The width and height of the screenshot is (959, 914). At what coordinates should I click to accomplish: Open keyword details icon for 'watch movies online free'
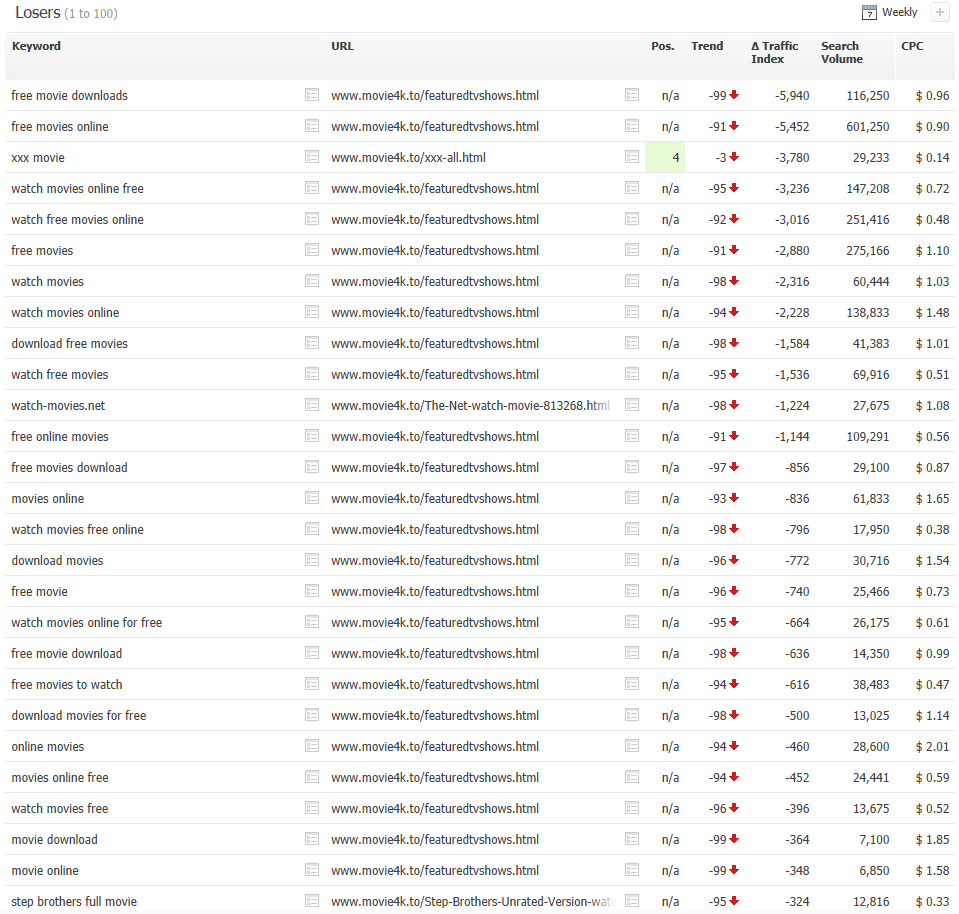[312, 188]
